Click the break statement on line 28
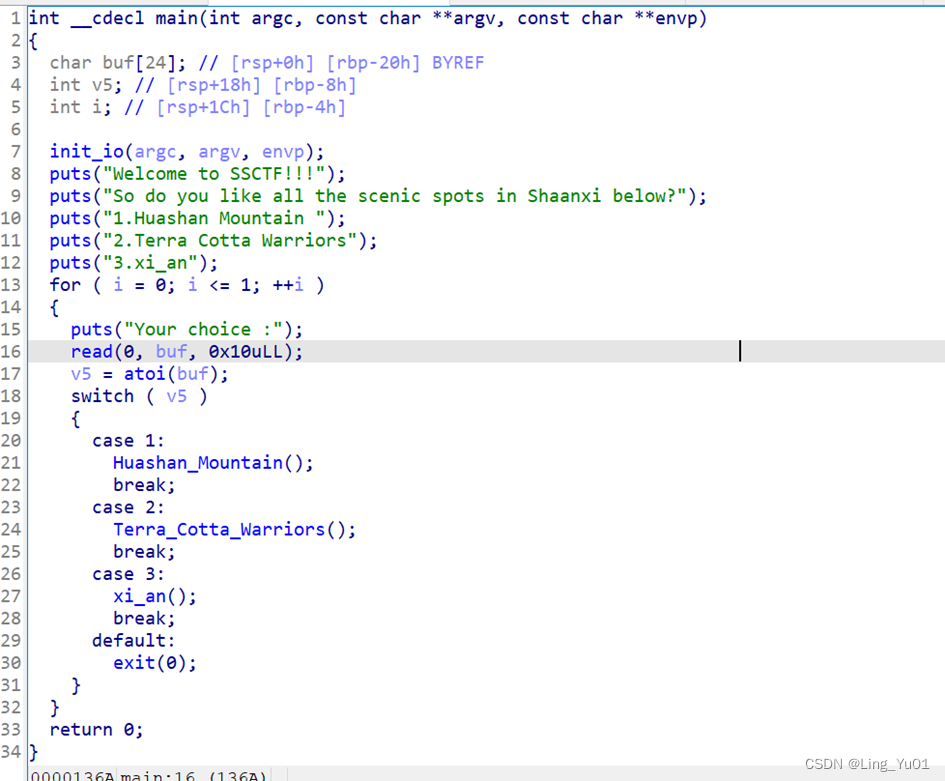Screen dimensions: 945x781 (x=144, y=619)
